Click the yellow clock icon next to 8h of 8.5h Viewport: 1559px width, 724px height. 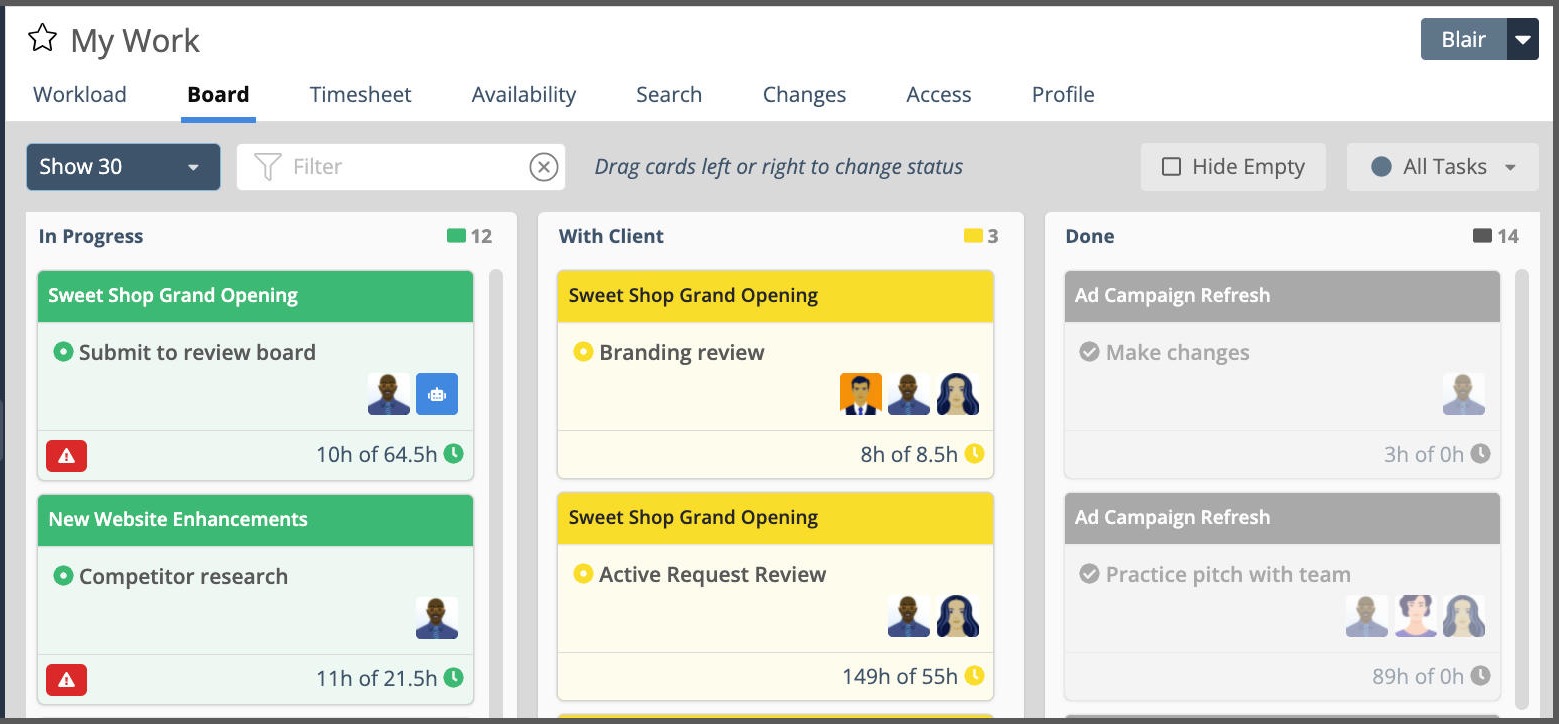tap(972, 454)
